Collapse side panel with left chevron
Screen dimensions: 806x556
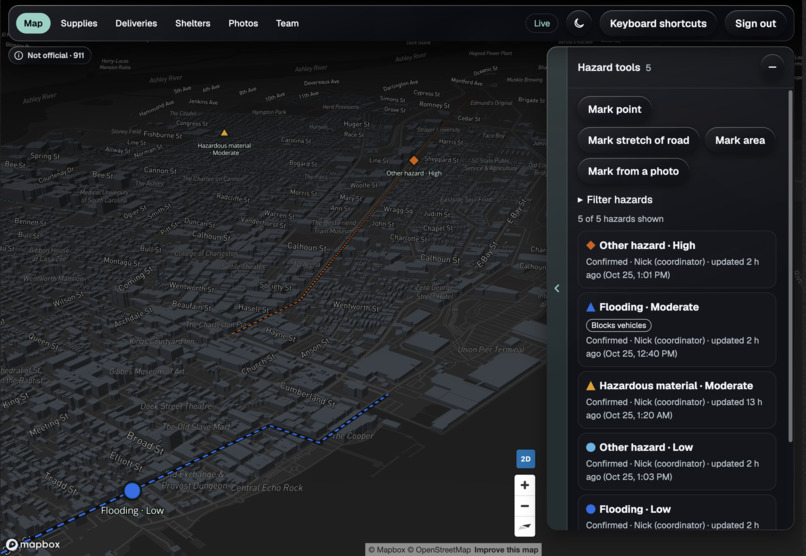557,288
